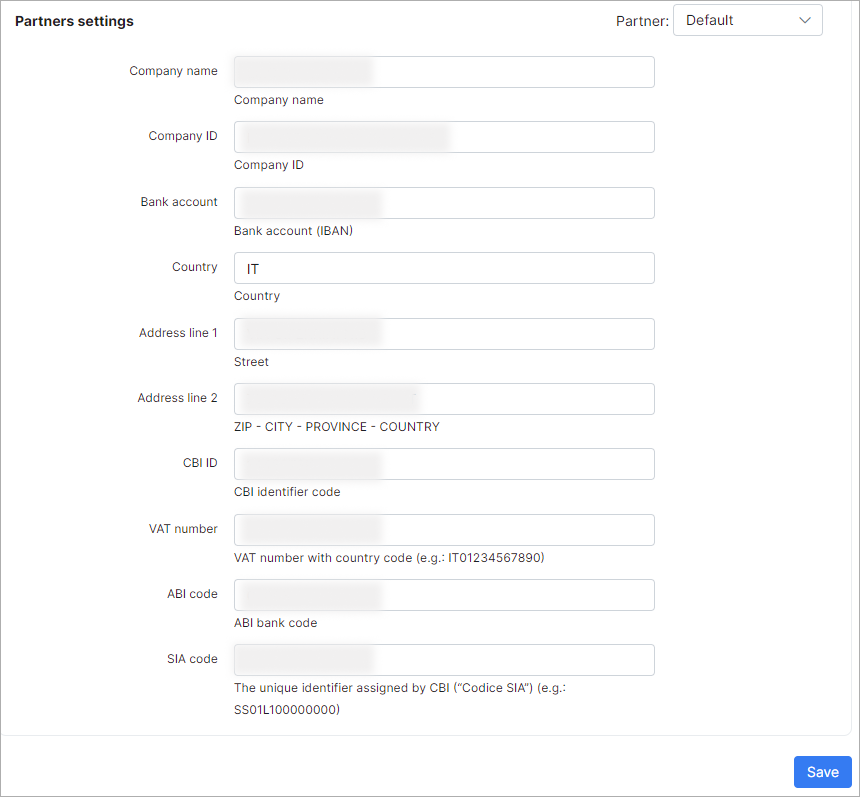Click the 'Bank account (IBAN)' hint text
This screenshot has width=860, height=797.
(x=293, y=231)
